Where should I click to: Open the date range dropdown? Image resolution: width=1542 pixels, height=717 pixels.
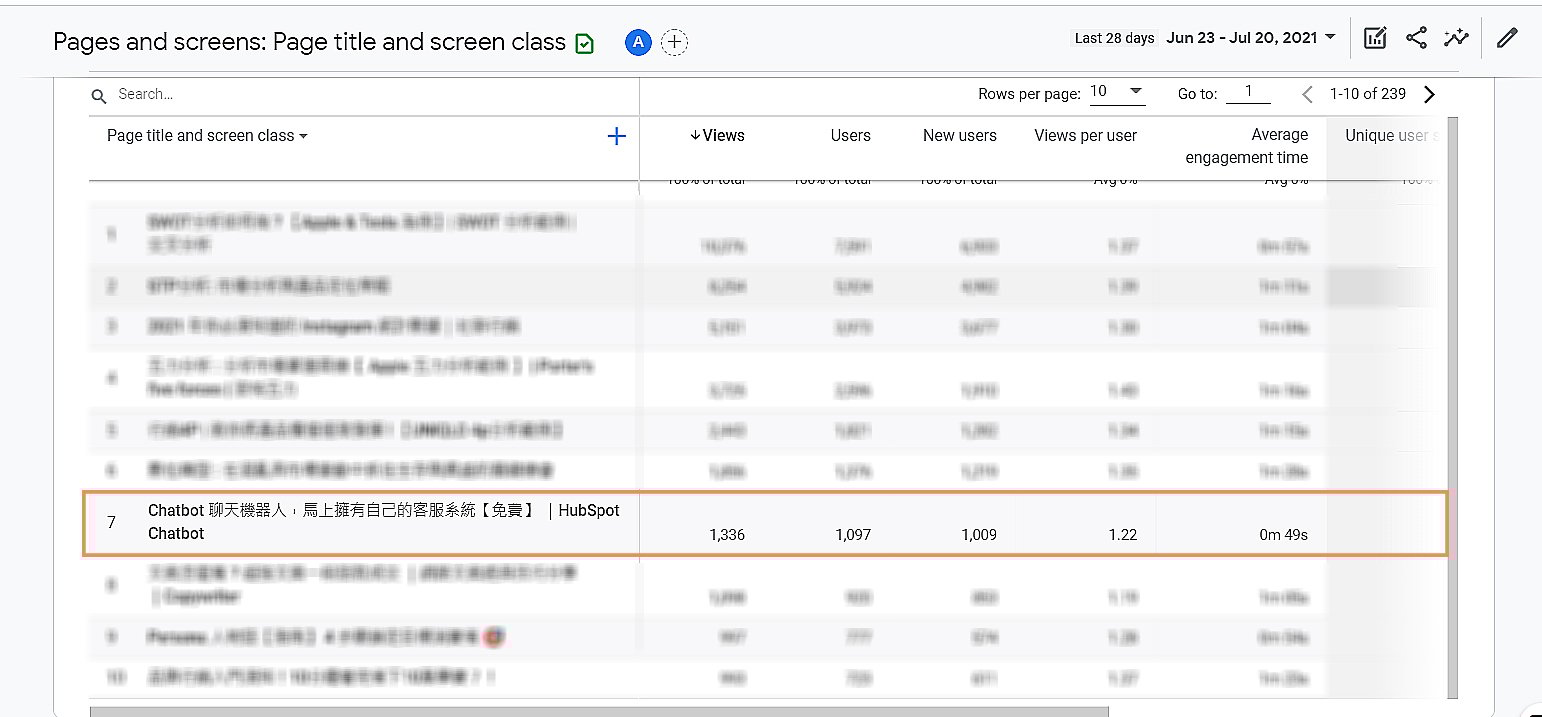(x=1250, y=38)
